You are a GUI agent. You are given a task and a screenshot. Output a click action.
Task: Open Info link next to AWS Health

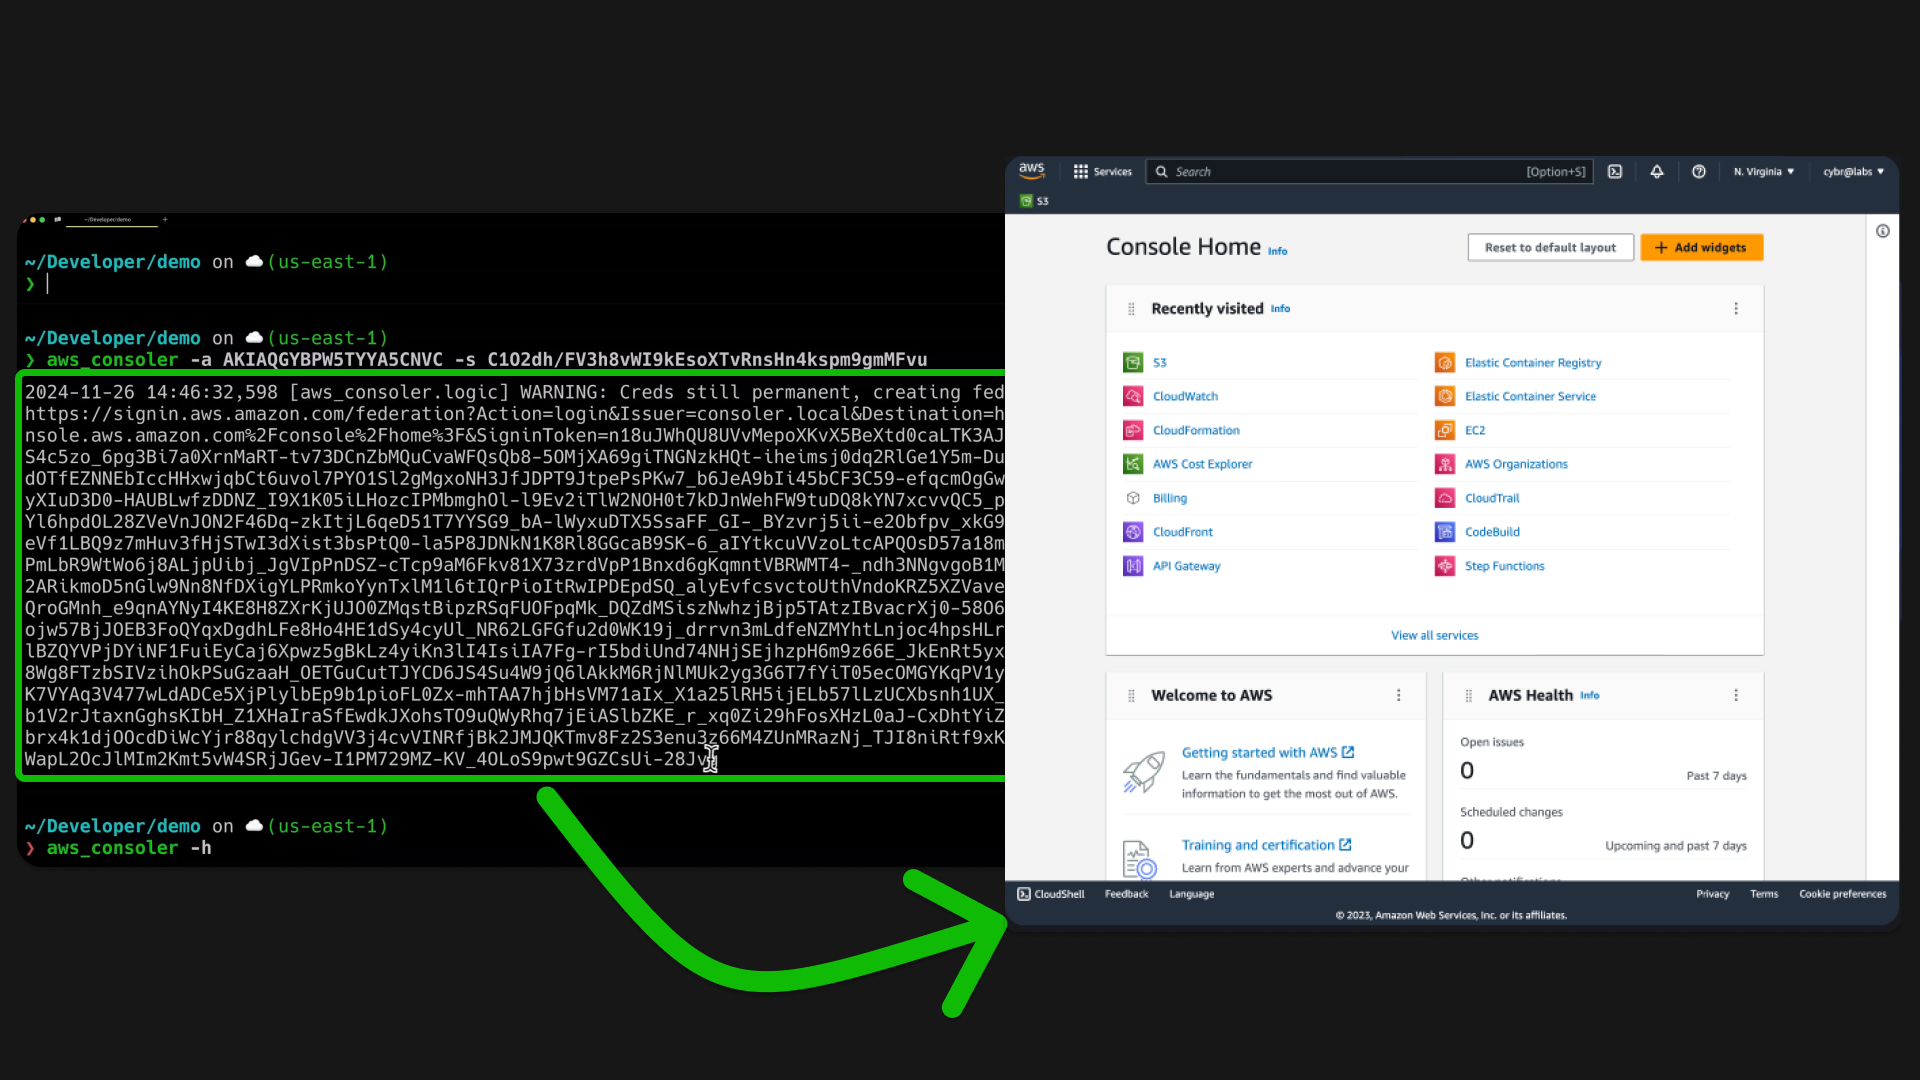(x=1589, y=696)
